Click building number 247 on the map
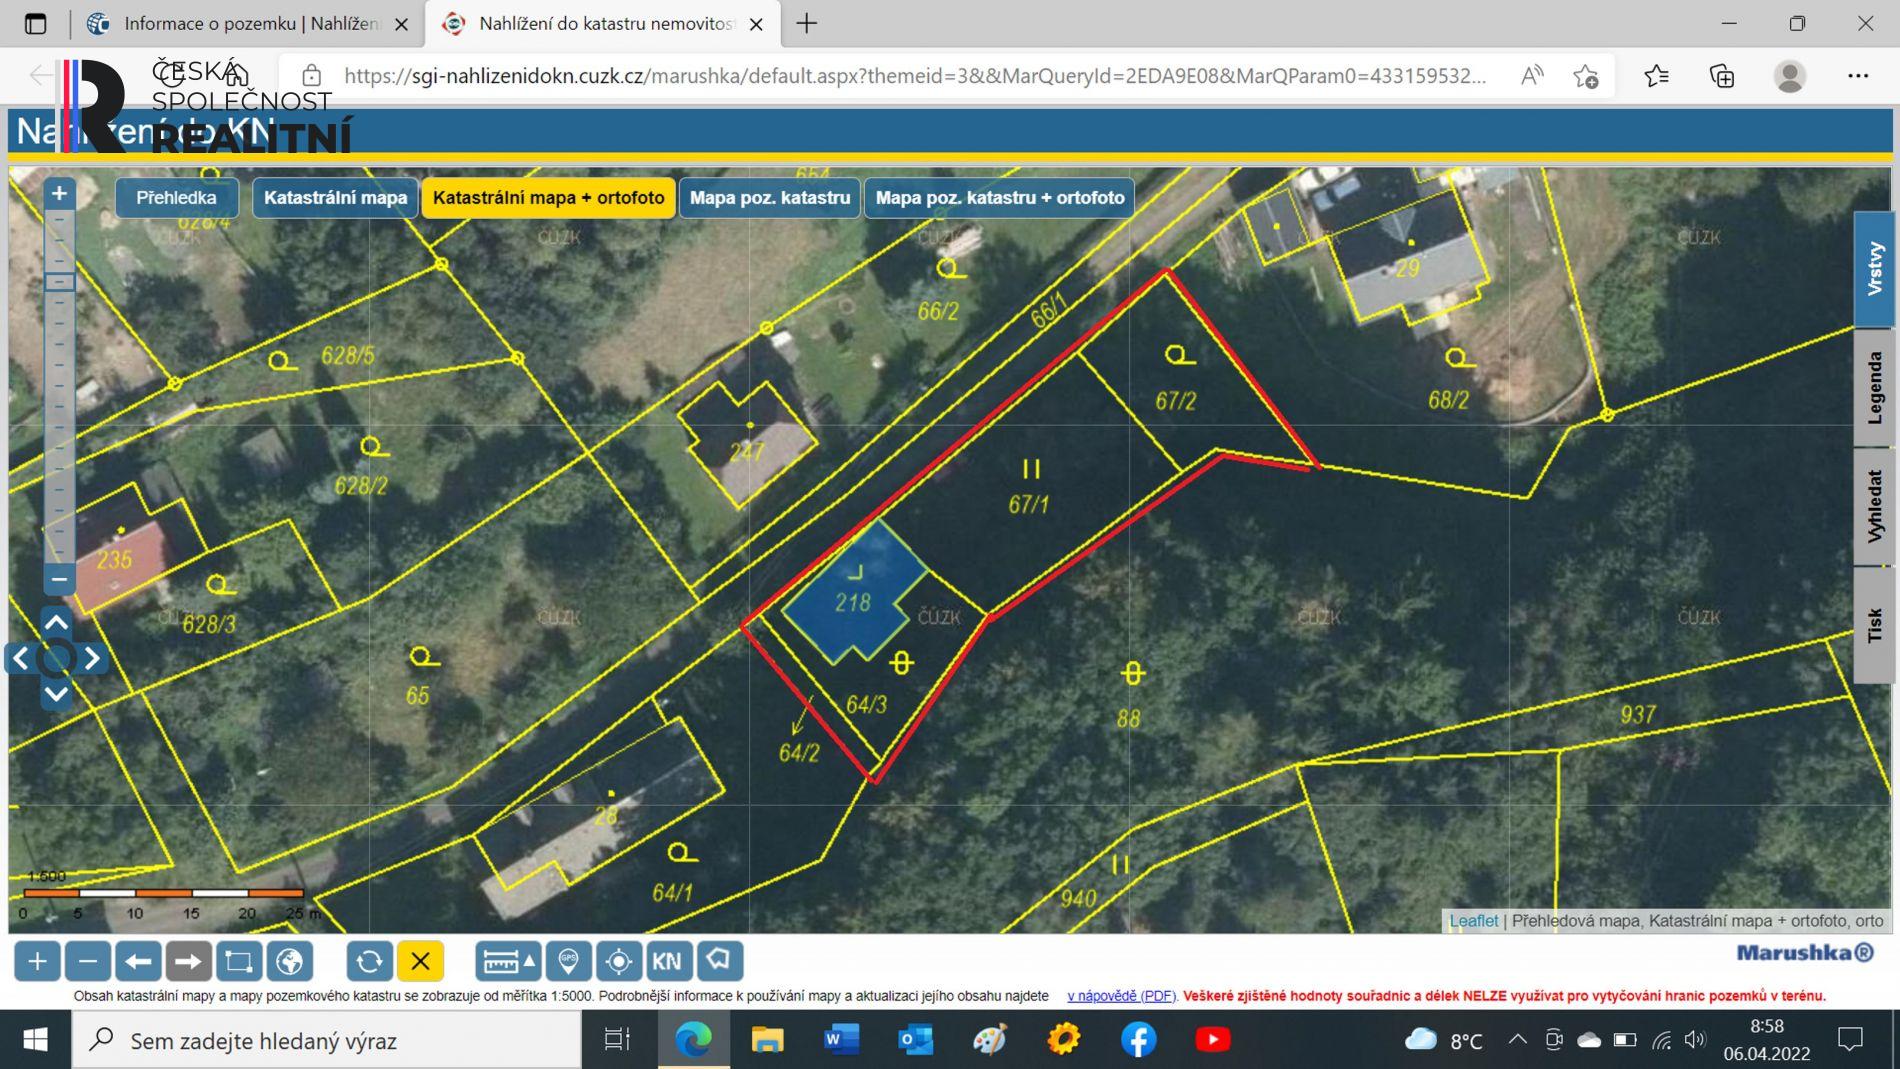 pos(747,451)
